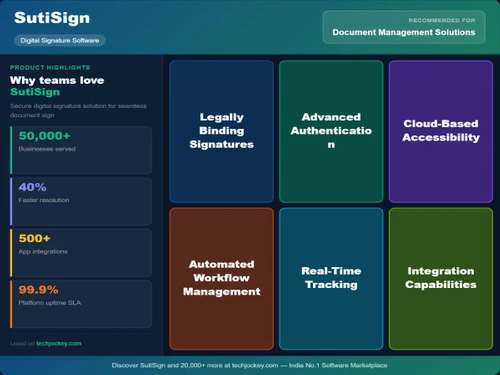Open the Cloud-Based Accessibility tile
The height and width of the screenshot is (375, 500).
441,131
